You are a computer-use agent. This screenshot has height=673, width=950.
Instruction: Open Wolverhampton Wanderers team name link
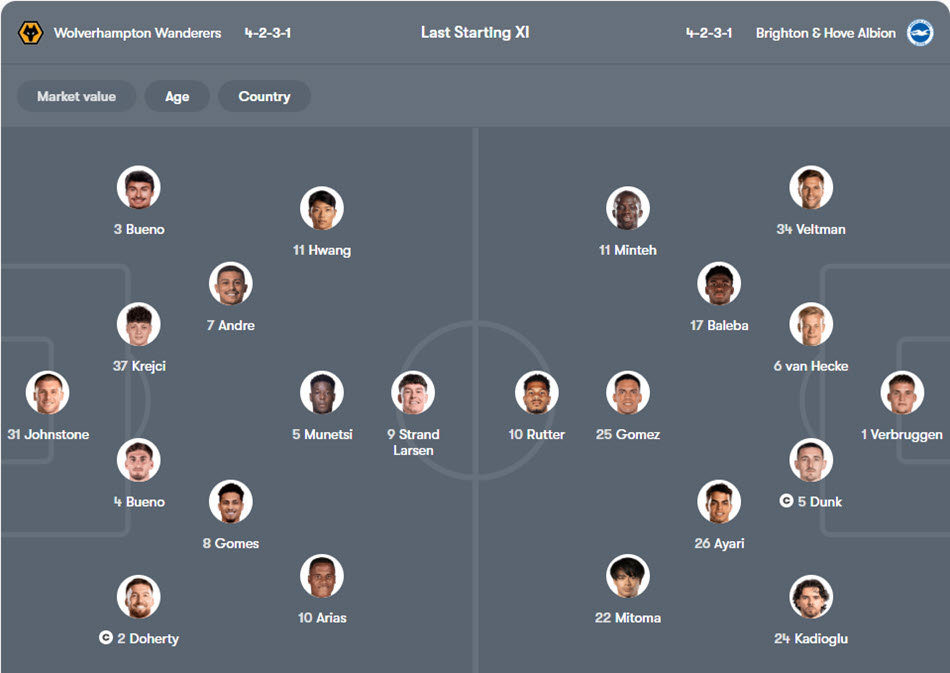(x=137, y=33)
